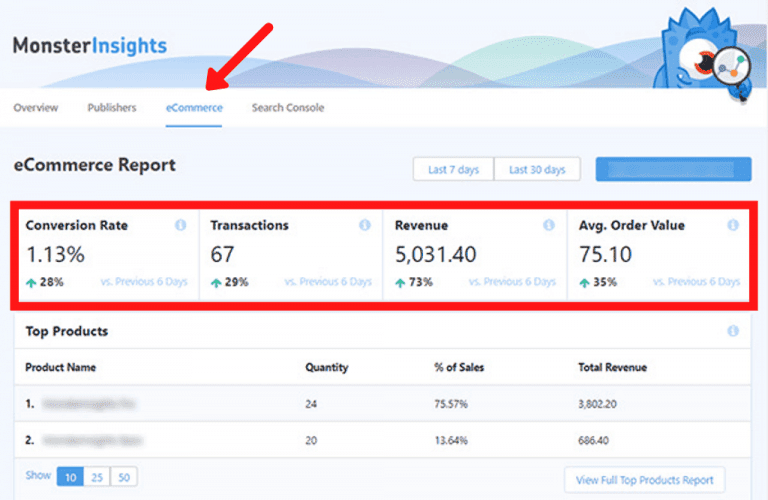Click the Quantity column header
The image size is (768, 500).
(x=327, y=367)
